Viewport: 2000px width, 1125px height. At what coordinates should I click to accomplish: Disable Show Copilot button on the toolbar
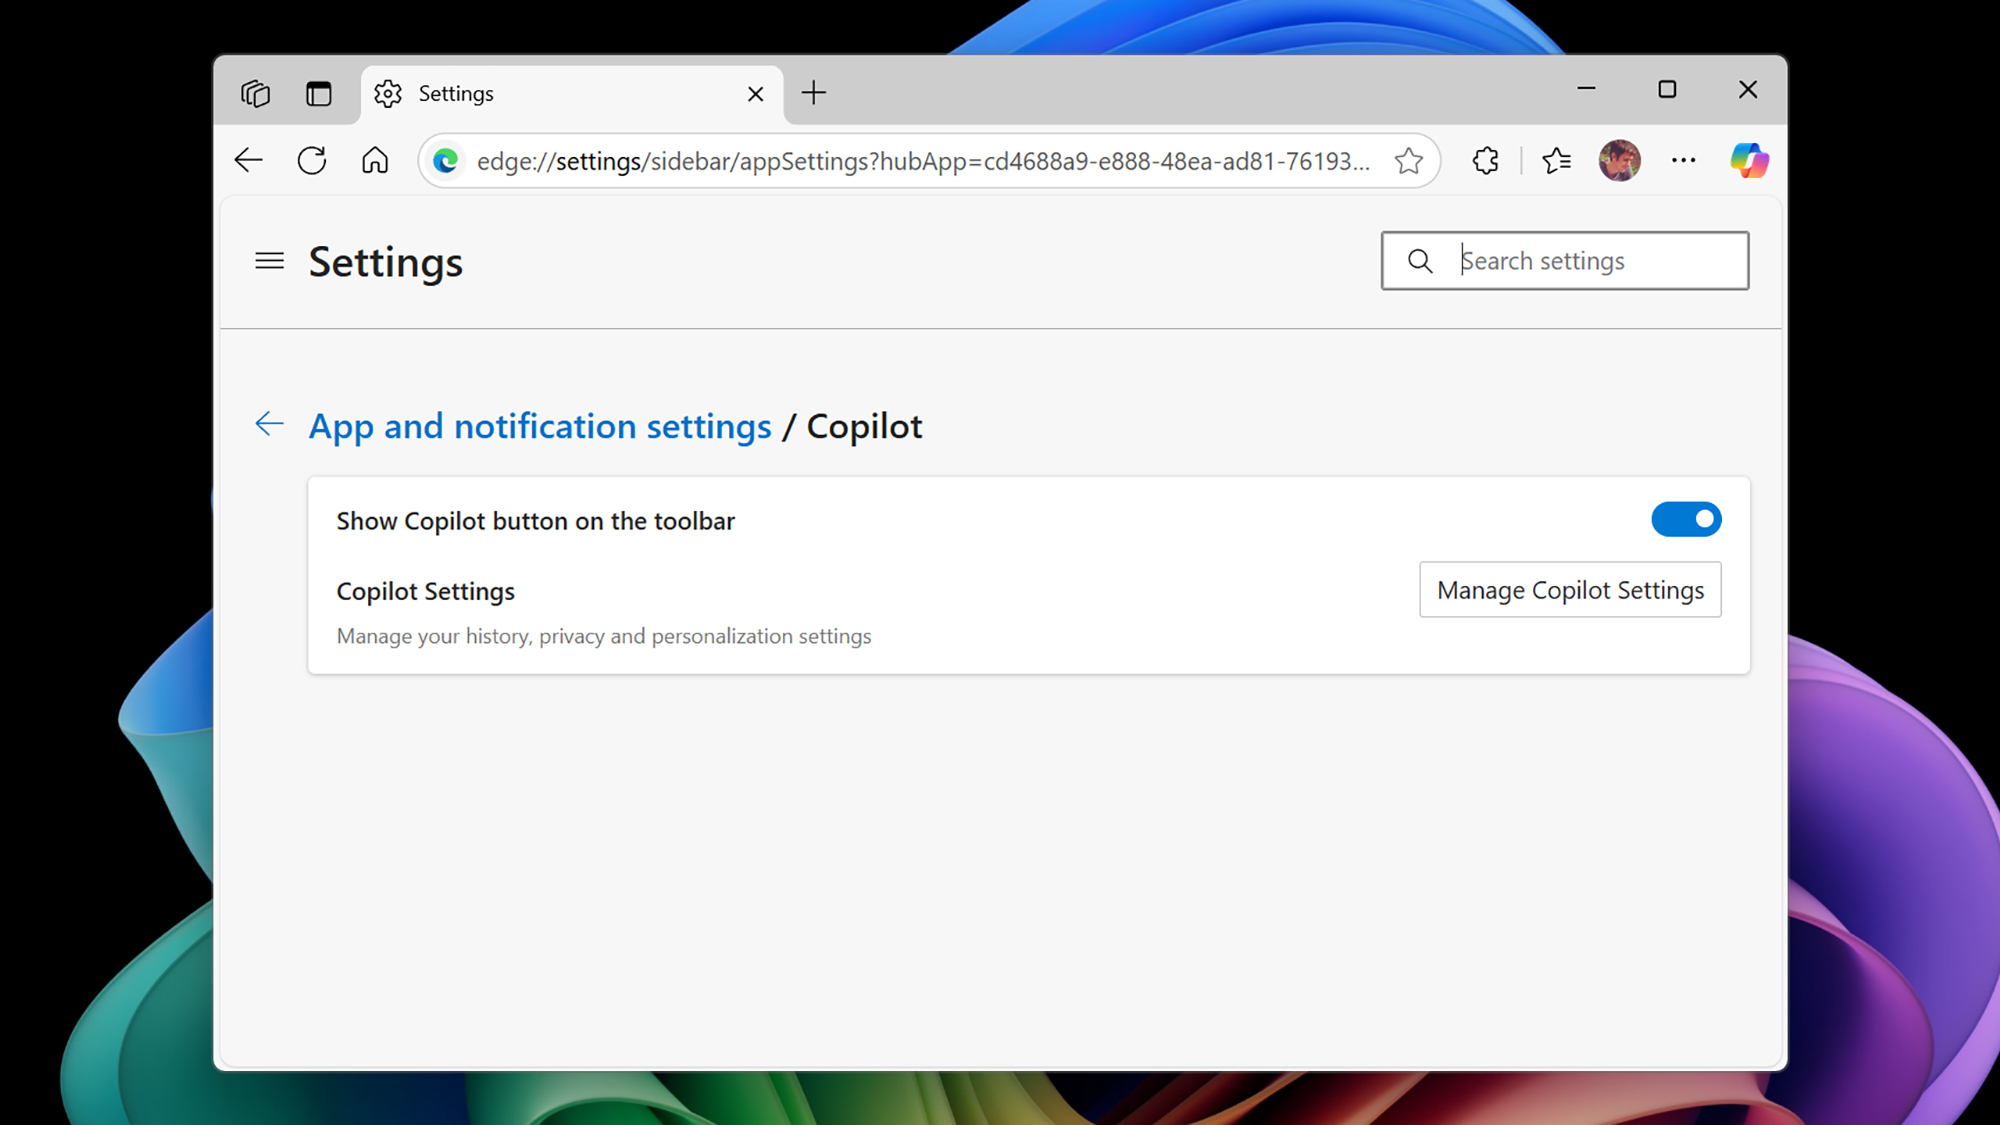(x=1686, y=519)
